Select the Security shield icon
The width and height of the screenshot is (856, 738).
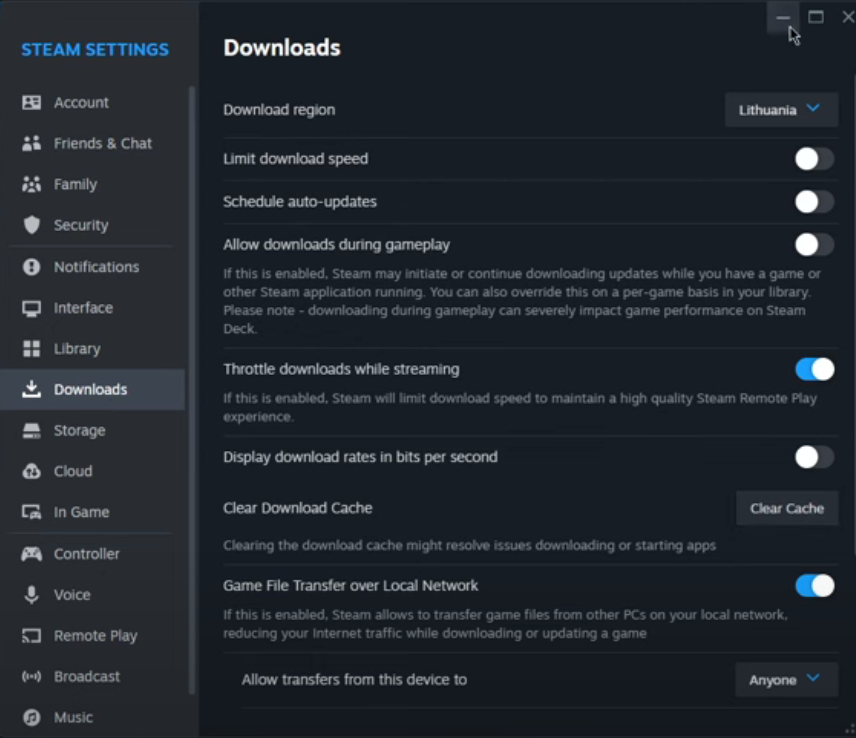point(32,226)
